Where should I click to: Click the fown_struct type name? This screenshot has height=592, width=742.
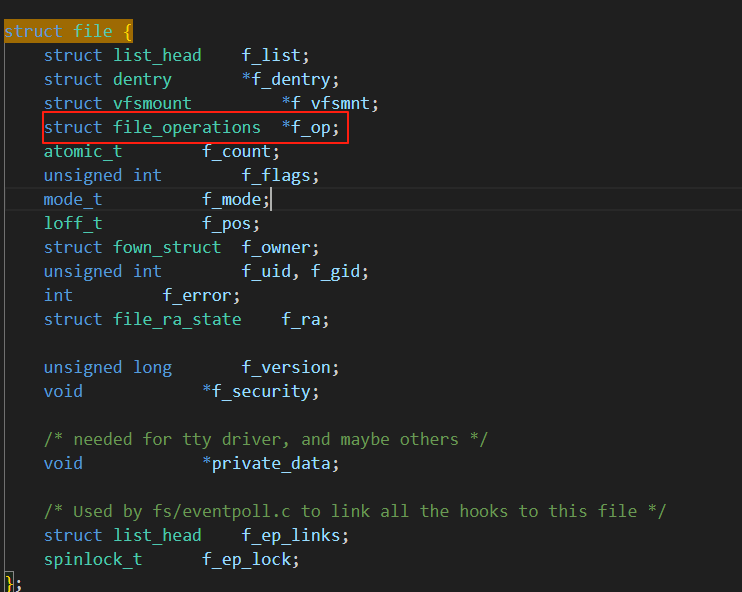(x=167, y=247)
